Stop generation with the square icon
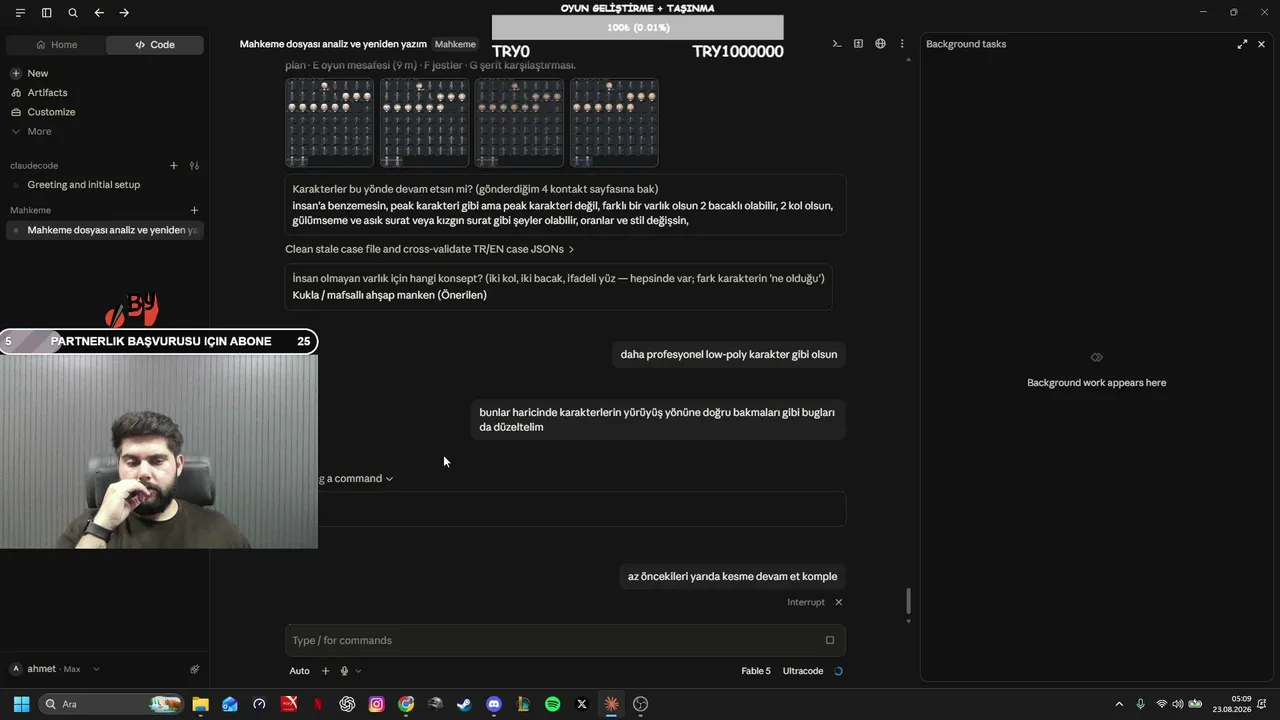Viewport: 1280px width, 720px height. (830, 640)
